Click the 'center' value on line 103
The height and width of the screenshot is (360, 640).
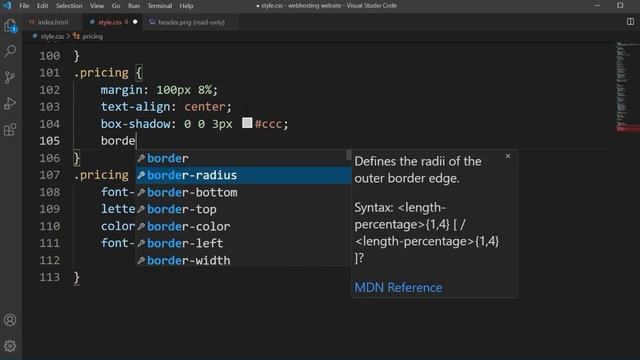204,107
